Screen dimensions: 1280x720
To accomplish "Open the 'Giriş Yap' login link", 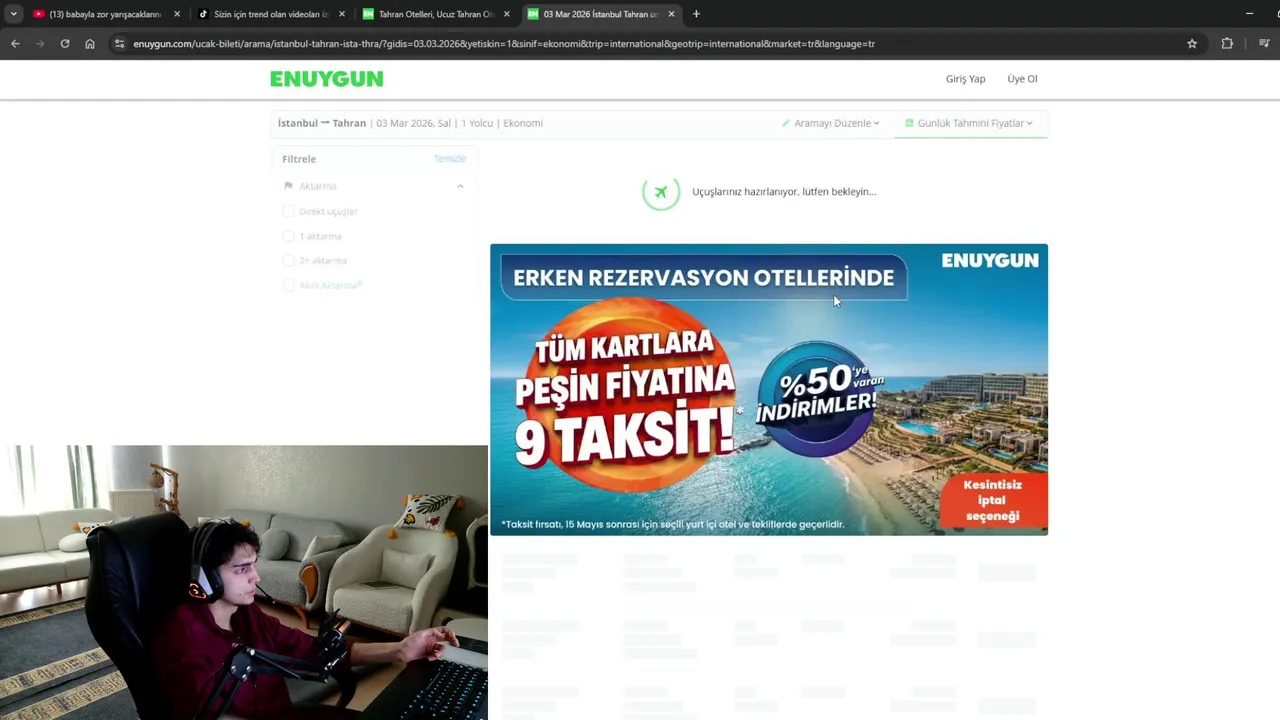I will 965,79.
